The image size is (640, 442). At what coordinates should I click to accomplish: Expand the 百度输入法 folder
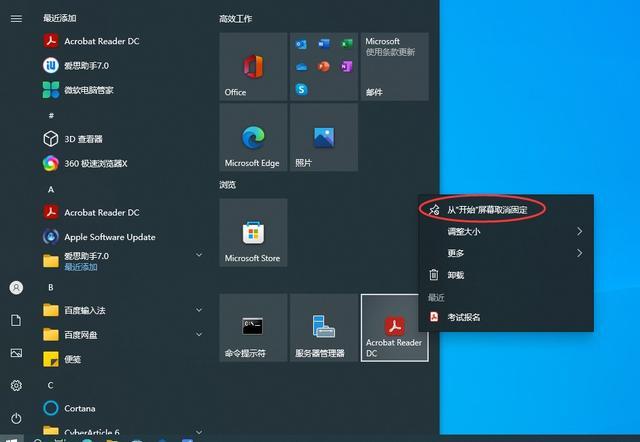[x=199, y=310]
